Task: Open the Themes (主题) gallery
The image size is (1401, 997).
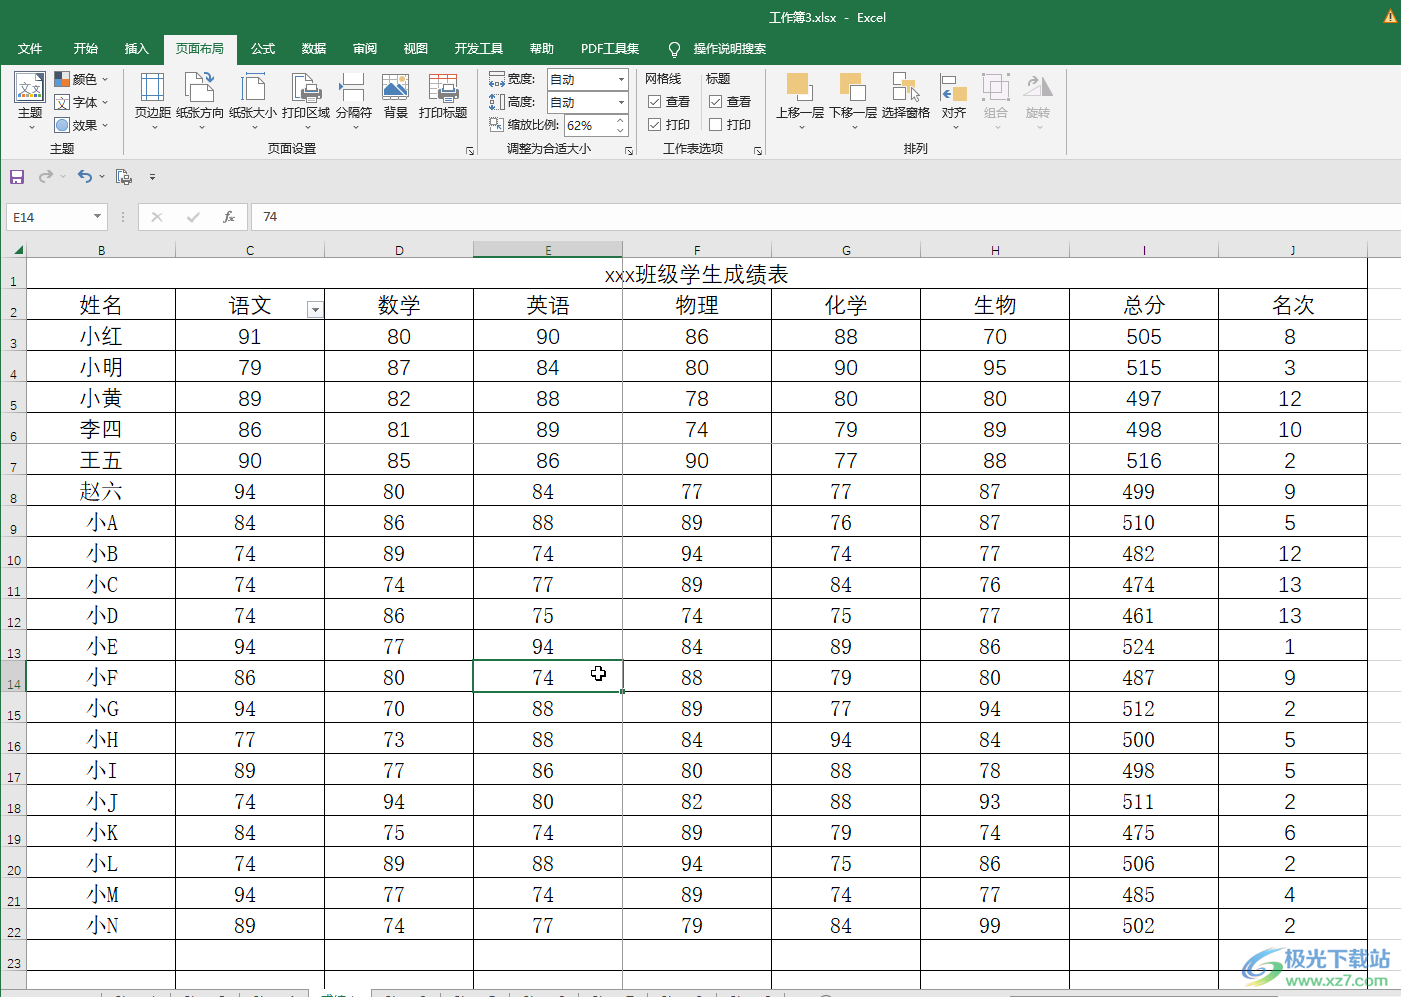Action: (x=30, y=102)
